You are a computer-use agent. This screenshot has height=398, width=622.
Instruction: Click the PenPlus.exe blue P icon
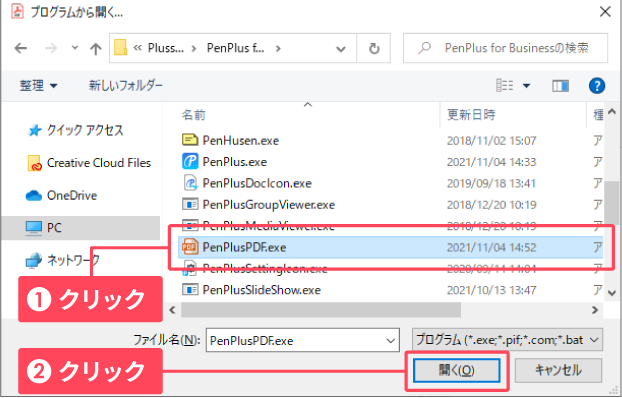point(190,161)
